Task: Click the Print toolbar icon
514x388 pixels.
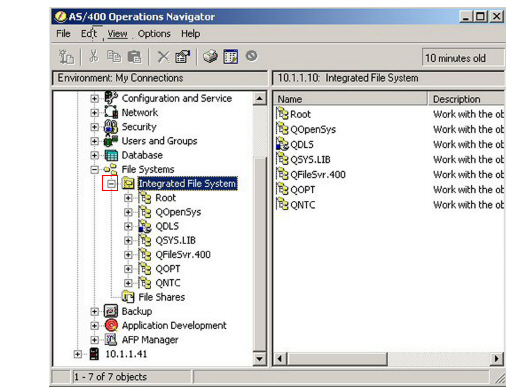Action: point(210,56)
